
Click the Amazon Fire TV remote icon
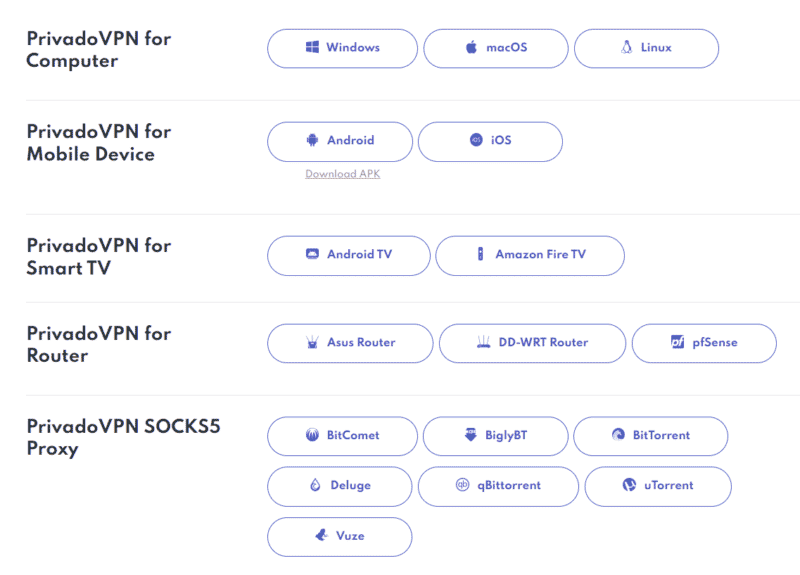[x=480, y=254]
